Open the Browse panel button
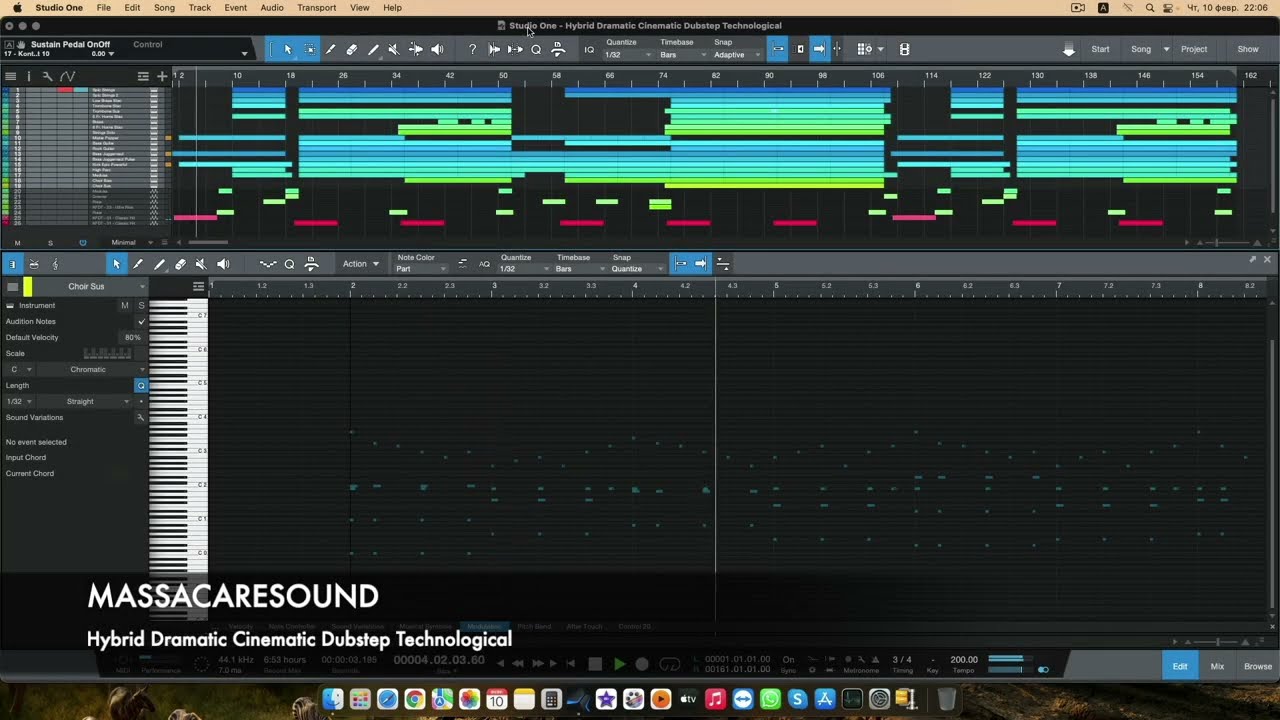Image resolution: width=1280 pixels, height=720 pixels. click(x=1258, y=666)
